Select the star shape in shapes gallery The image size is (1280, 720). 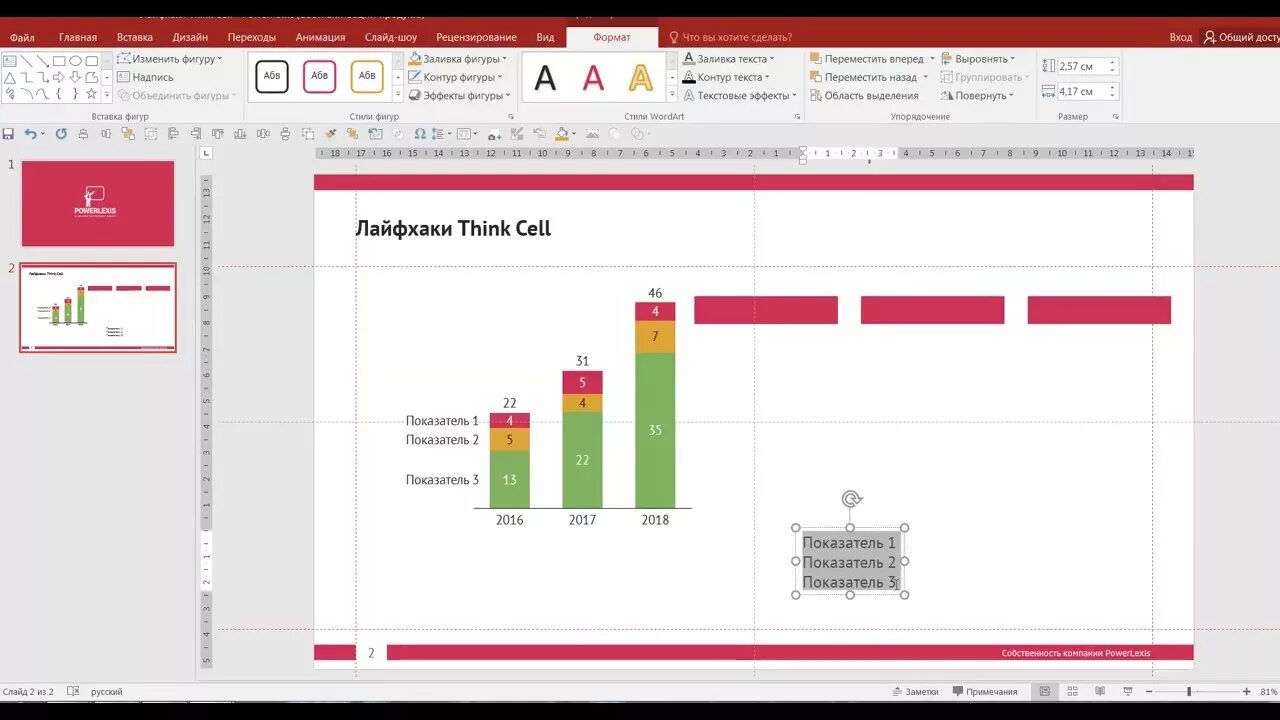point(91,94)
